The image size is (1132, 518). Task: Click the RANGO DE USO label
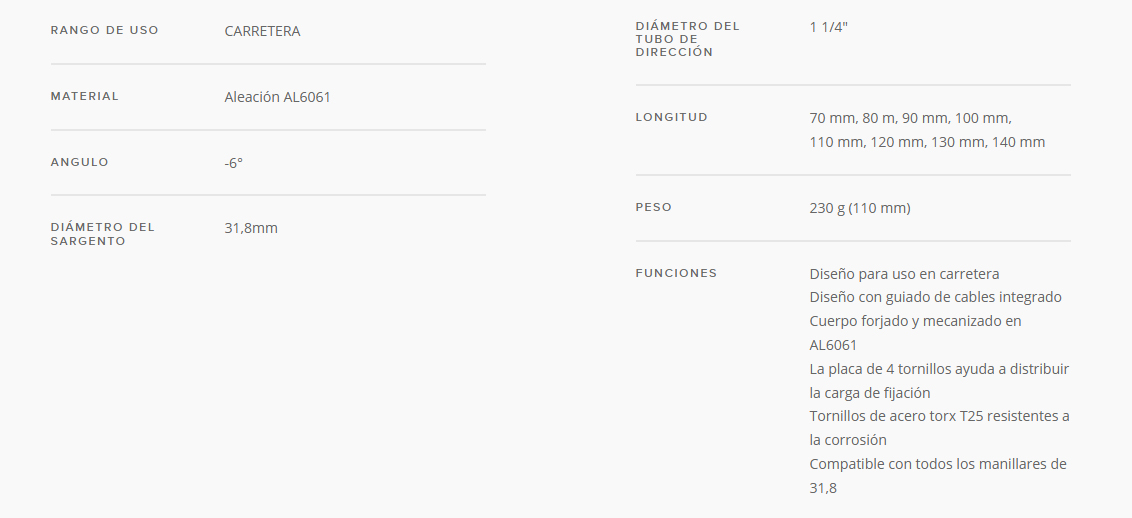(x=105, y=30)
